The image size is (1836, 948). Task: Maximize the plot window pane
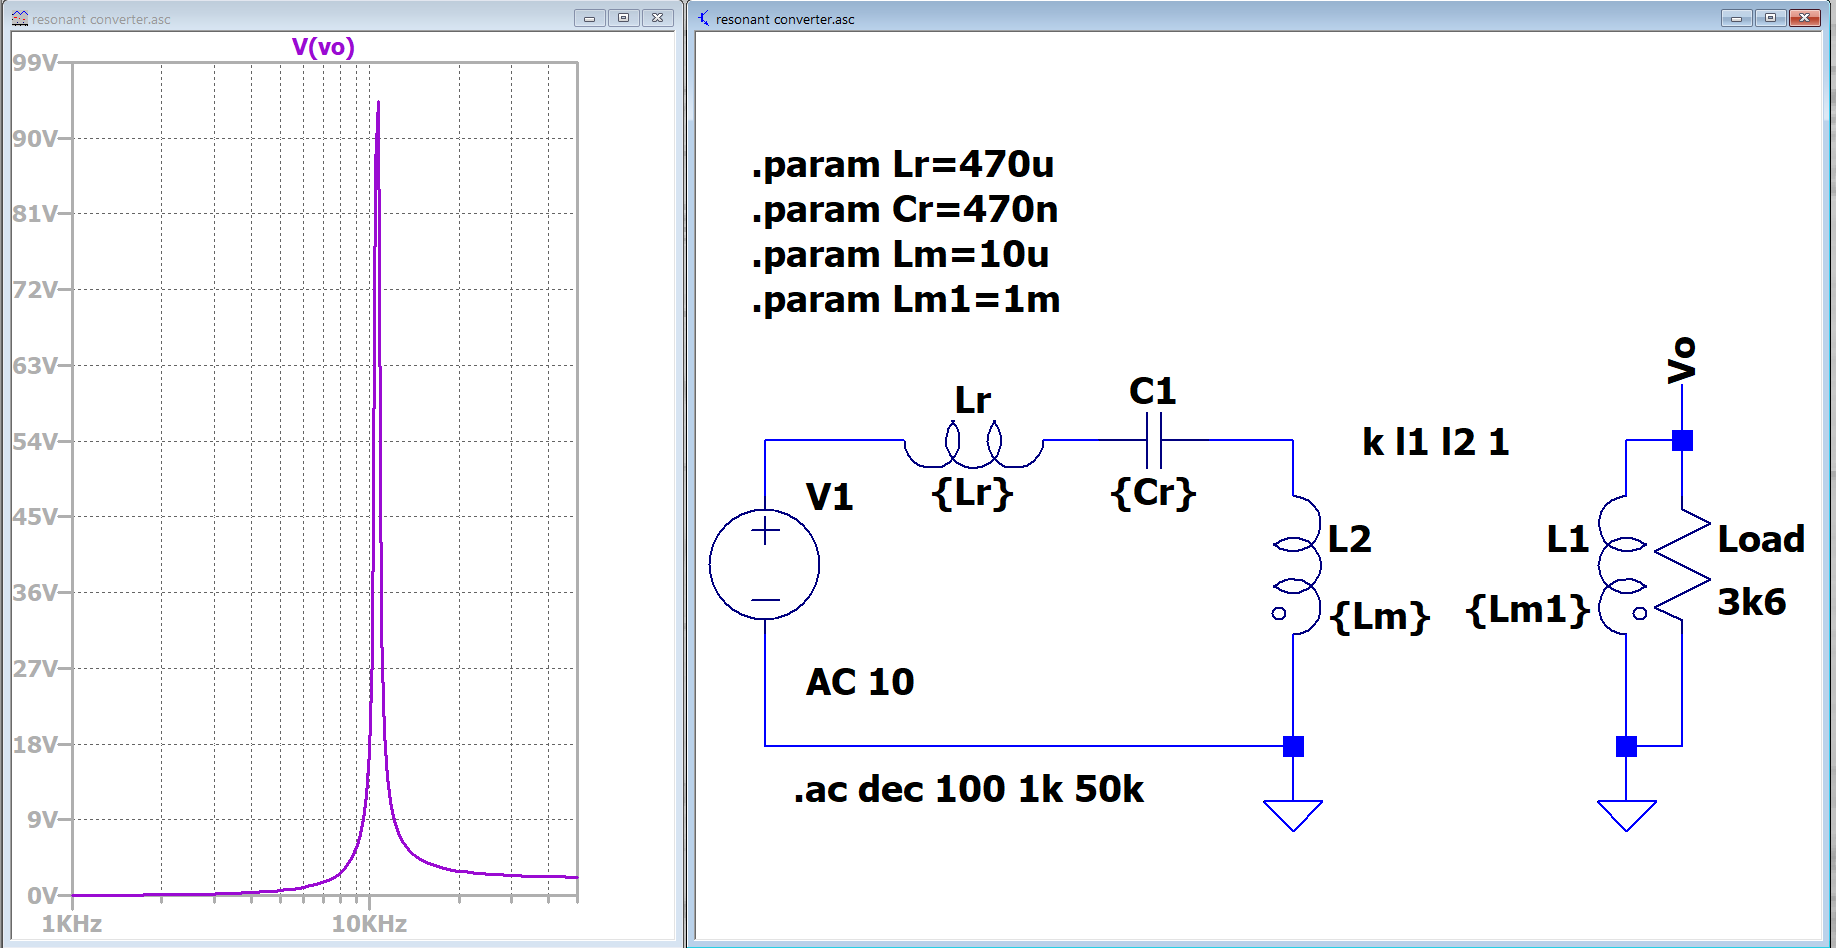[623, 18]
